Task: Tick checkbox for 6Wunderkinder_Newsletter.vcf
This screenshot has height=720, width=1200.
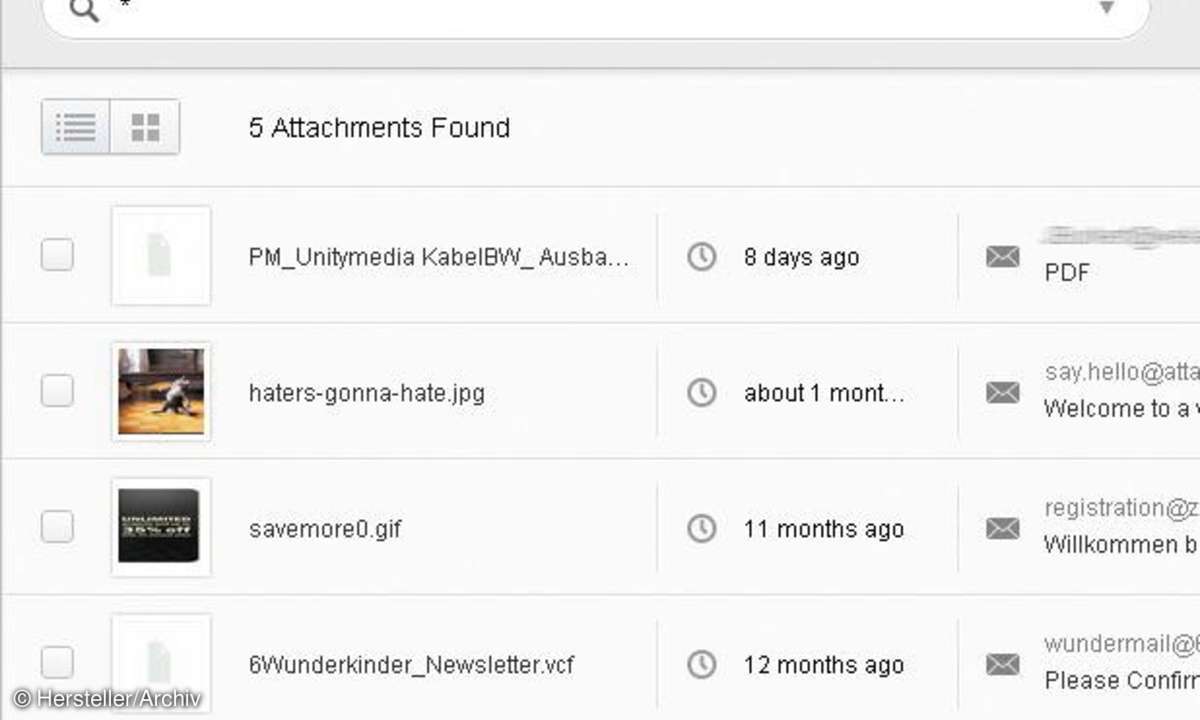Action: [57, 662]
